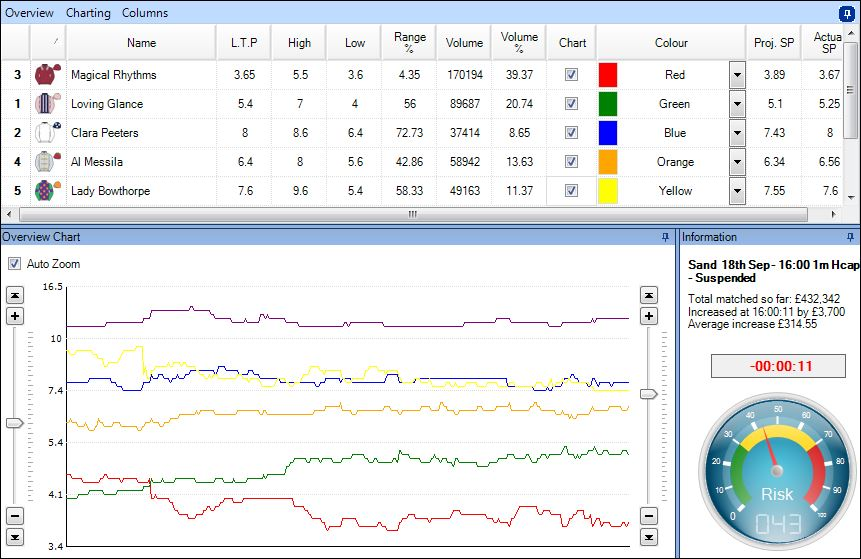Open colour dropdown for Red row
This screenshot has width=861, height=559.
[x=737, y=75]
